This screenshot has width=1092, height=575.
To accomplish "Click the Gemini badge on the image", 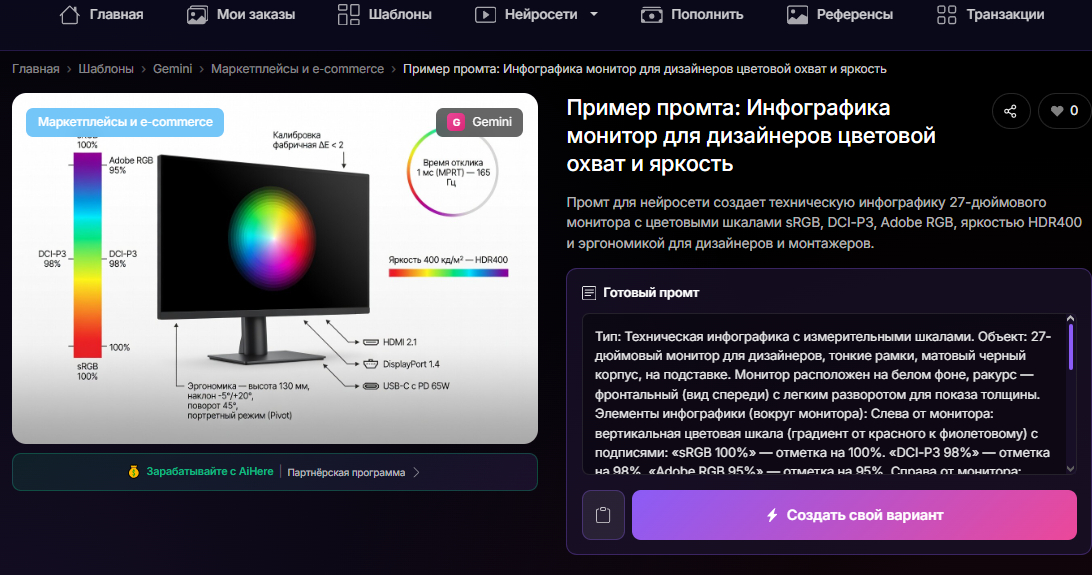I will (x=479, y=122).
